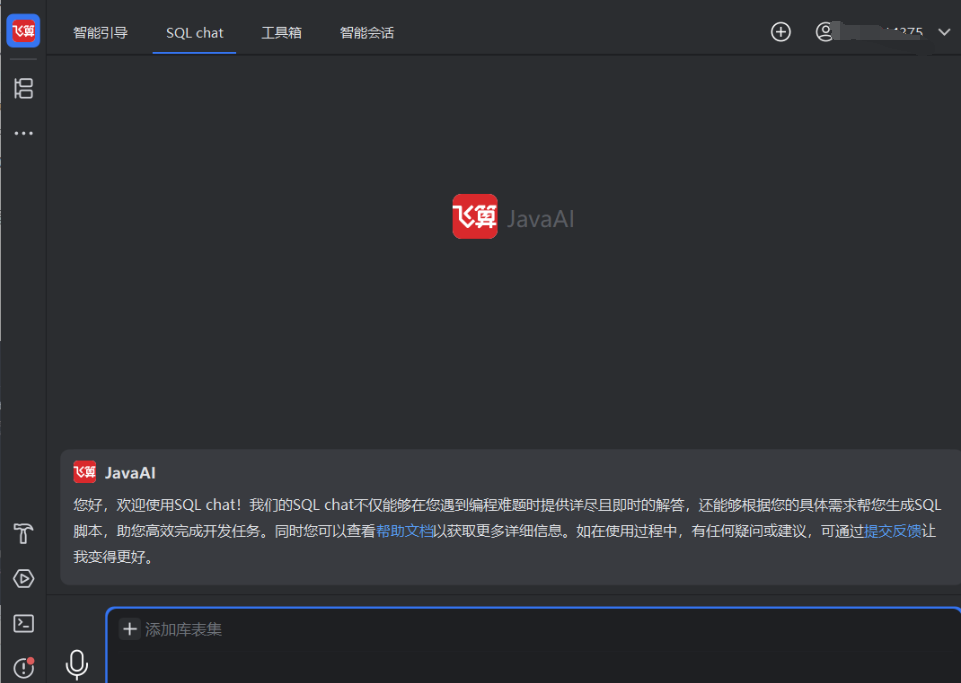Open the Structure tool window icon
Viewport: 961px width, 683px height.
[x=23, y=88]
